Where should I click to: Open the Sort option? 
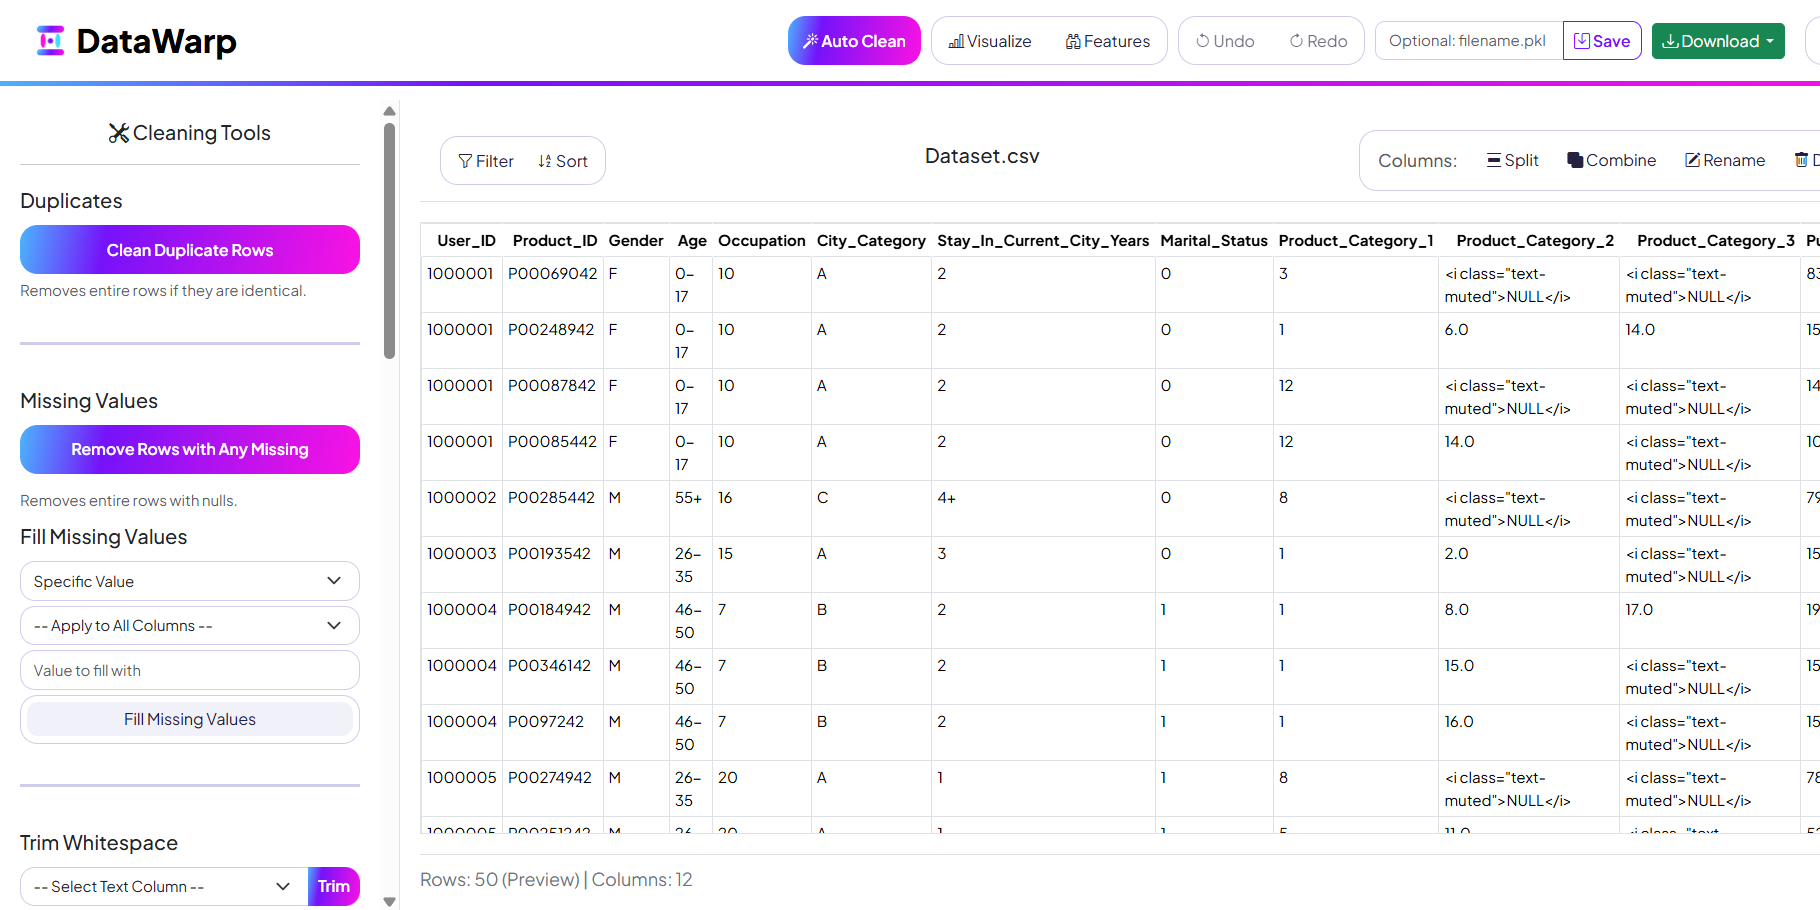tap(563, 161)
